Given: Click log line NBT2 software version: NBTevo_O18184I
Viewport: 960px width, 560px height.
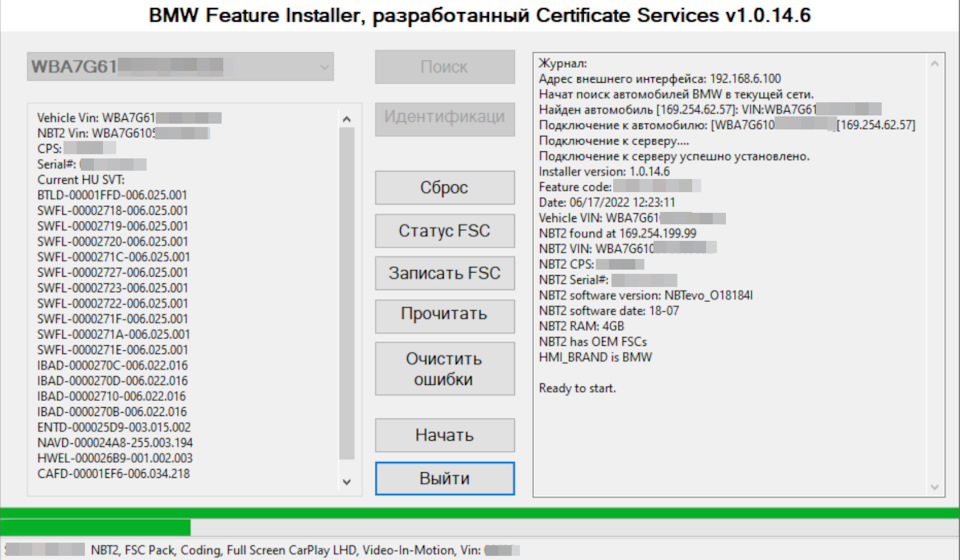Looking at the screenshot, I should point(646,296).
